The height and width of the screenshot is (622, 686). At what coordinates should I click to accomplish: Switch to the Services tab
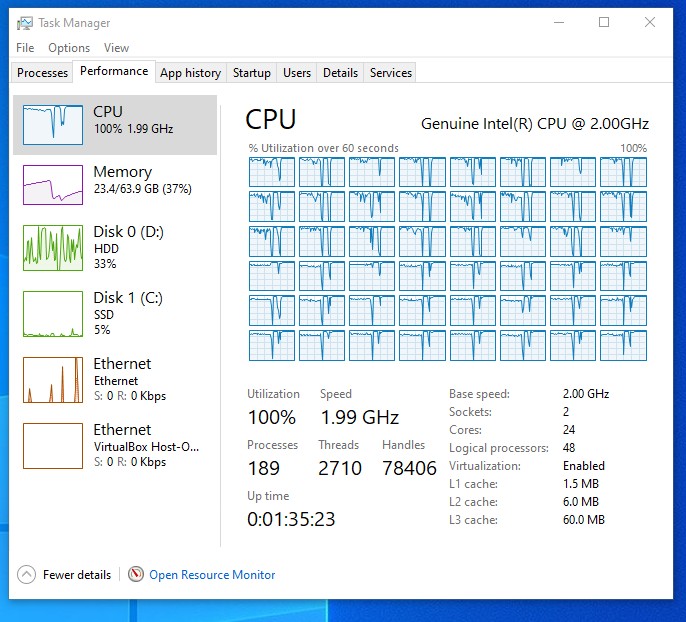[390, 73]
